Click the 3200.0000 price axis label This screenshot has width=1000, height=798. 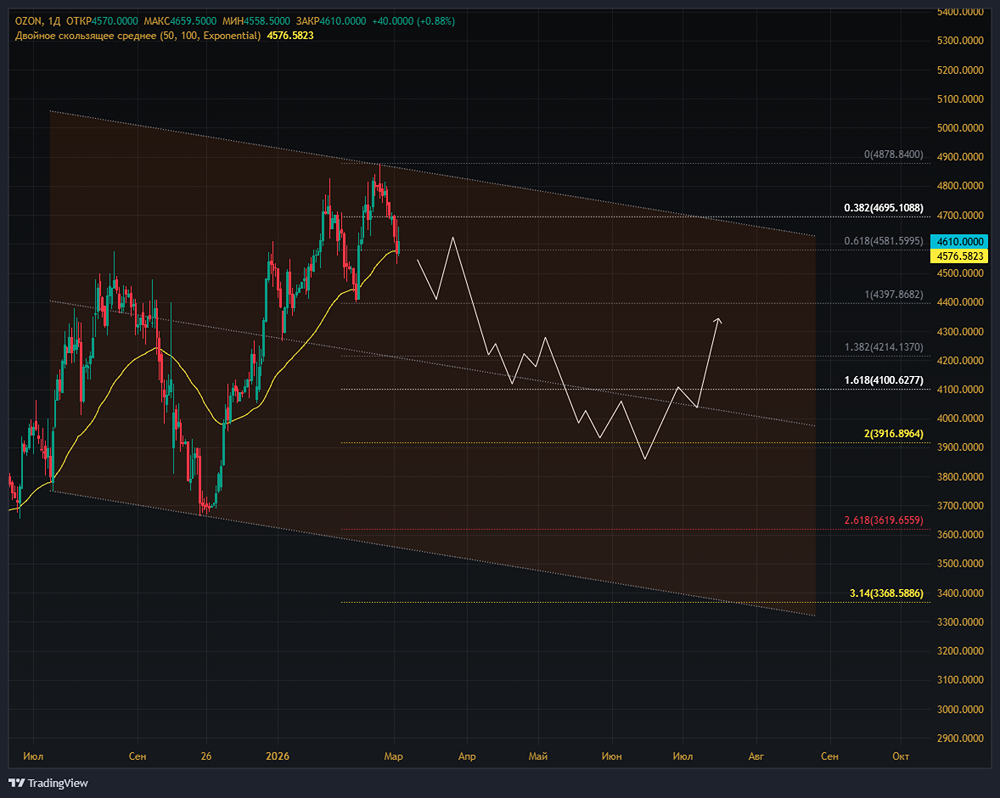pos(960,651)
